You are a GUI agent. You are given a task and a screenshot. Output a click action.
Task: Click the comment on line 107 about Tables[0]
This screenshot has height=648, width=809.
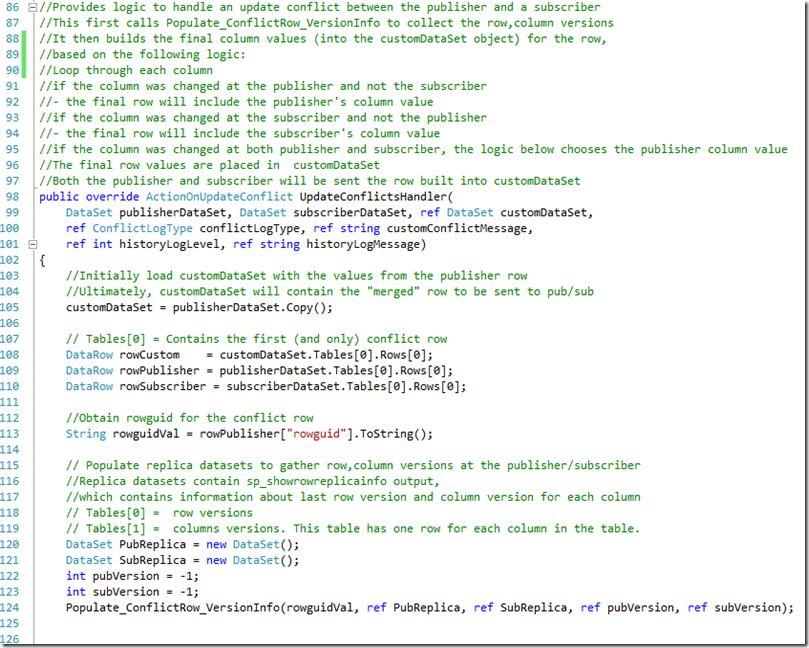coord(256,339)
